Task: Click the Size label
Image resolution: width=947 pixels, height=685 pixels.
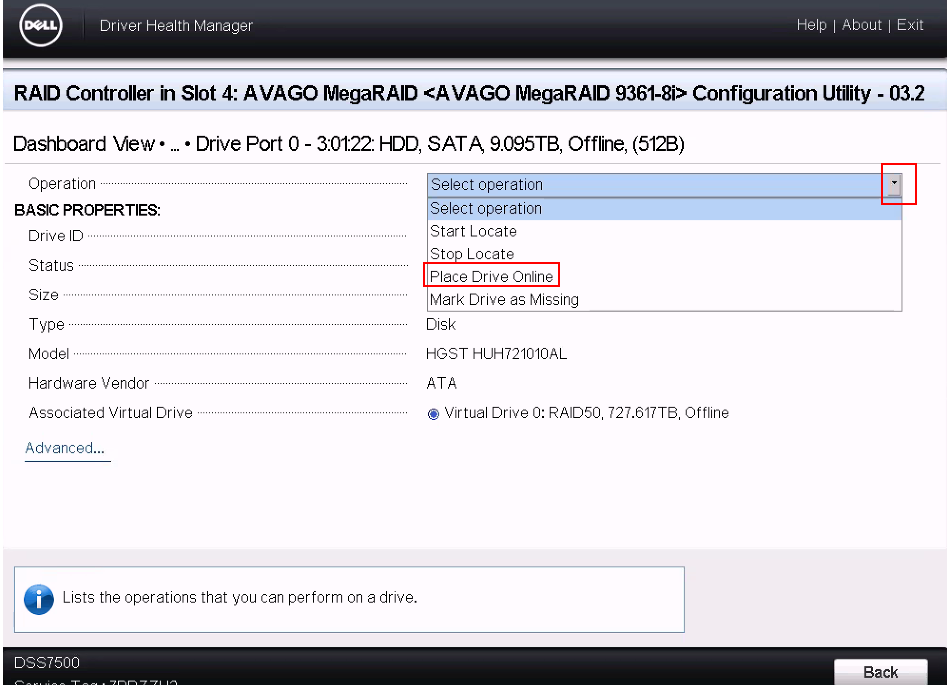Action: [x=43, y=295]
